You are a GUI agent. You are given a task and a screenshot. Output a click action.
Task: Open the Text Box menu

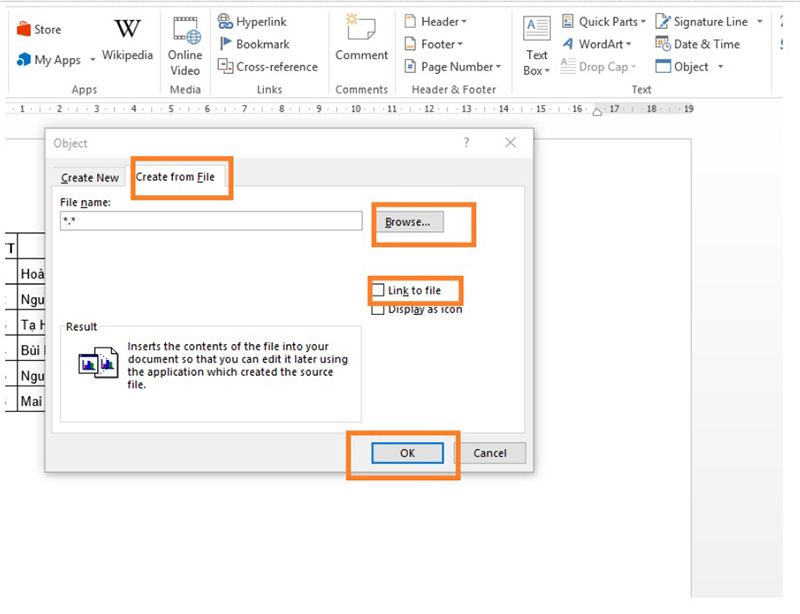pyautogui.click(x=536, y=46)
